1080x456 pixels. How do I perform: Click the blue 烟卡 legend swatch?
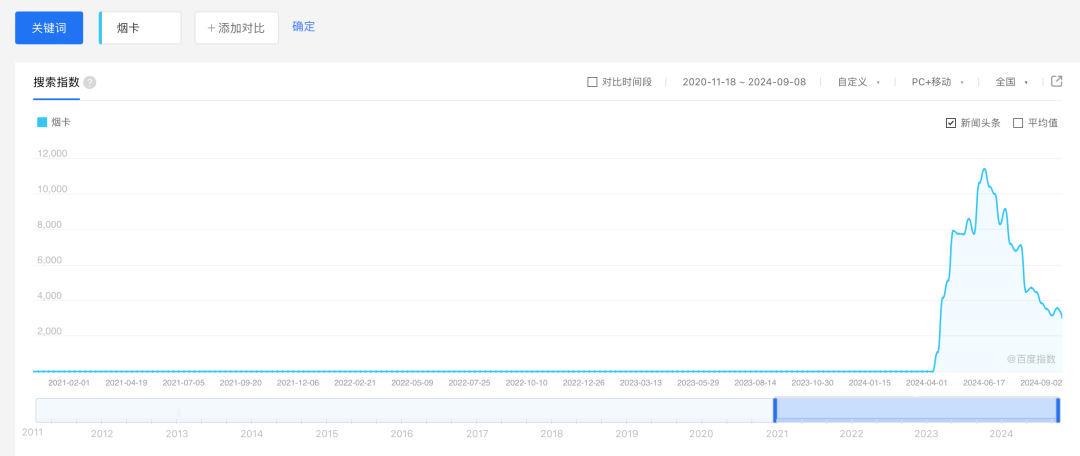[42, 122]
